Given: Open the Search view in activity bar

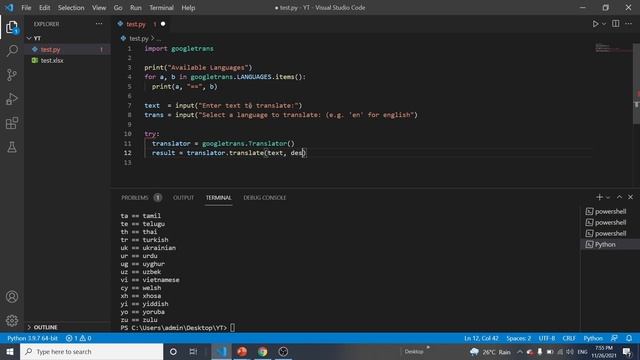Looking at the screenshot, I should [12, 51].
